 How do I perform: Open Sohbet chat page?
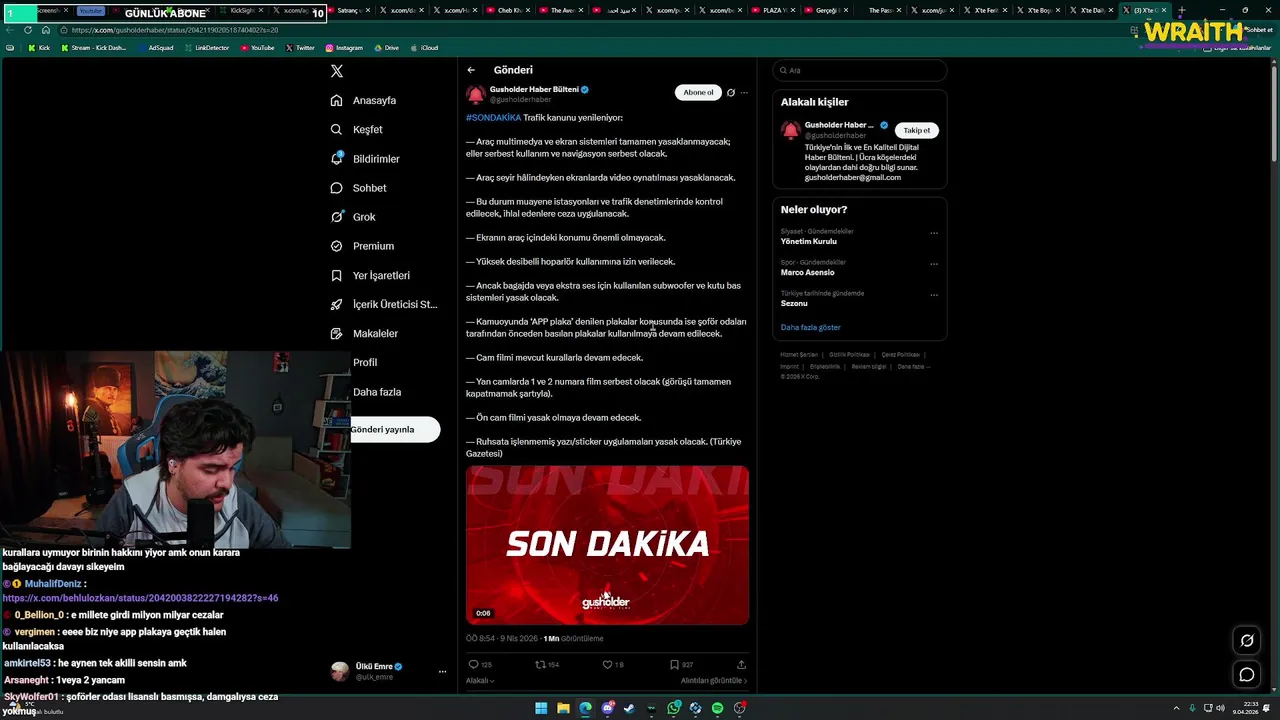[x=358, y=188]
